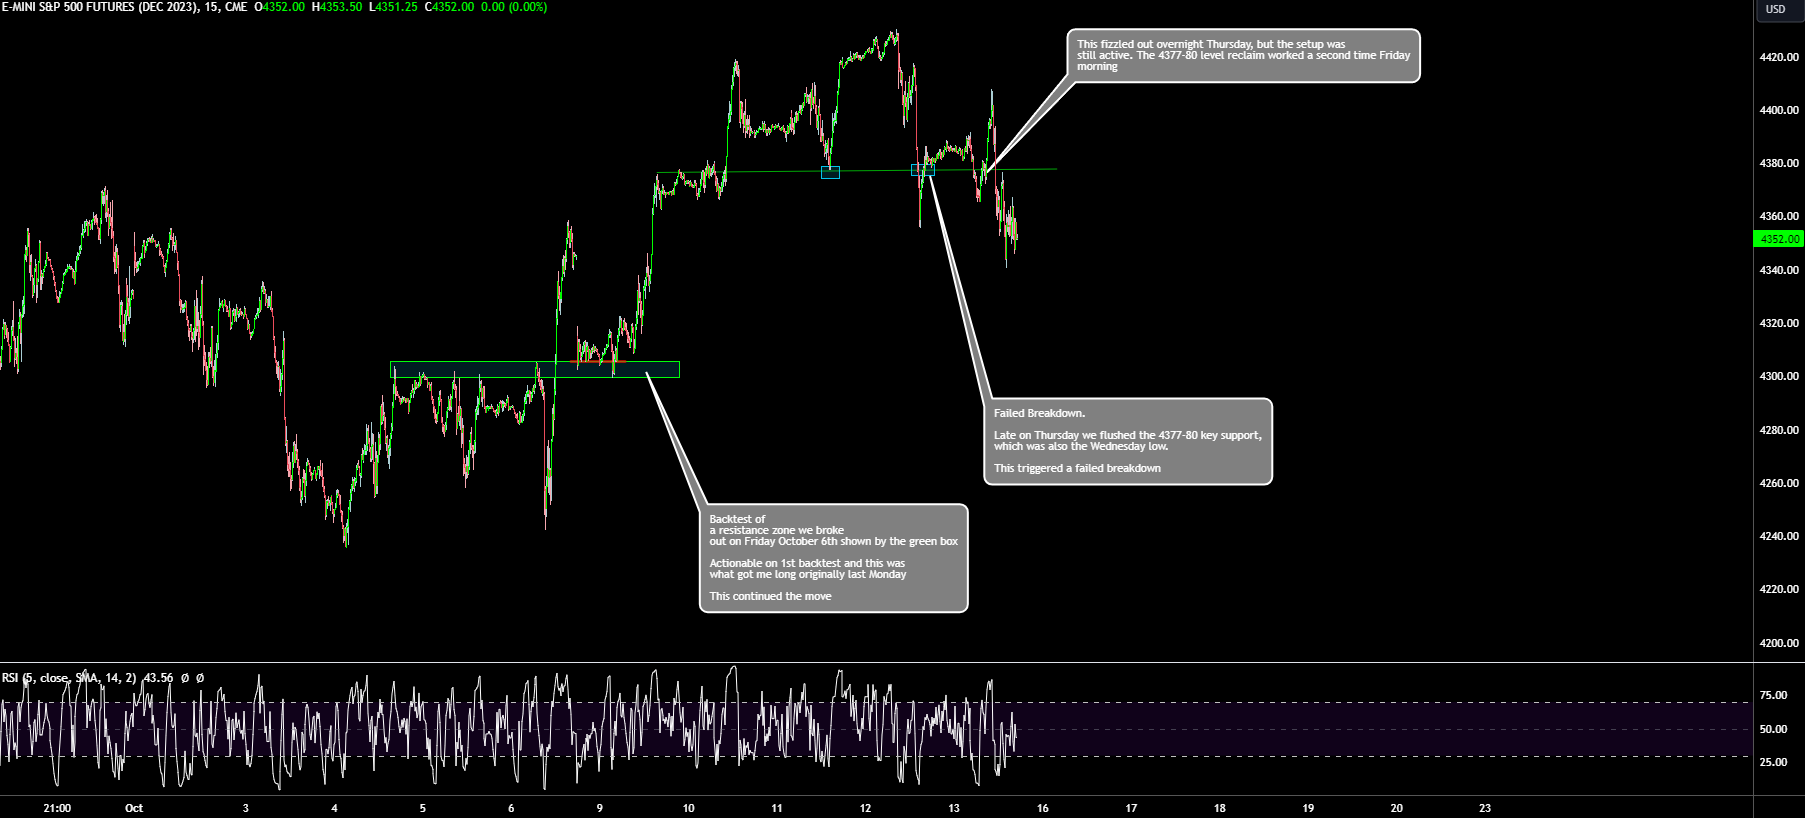Click the RSI value 43.56
This screenshot has height=818, width=1805.
coord(158,678)
